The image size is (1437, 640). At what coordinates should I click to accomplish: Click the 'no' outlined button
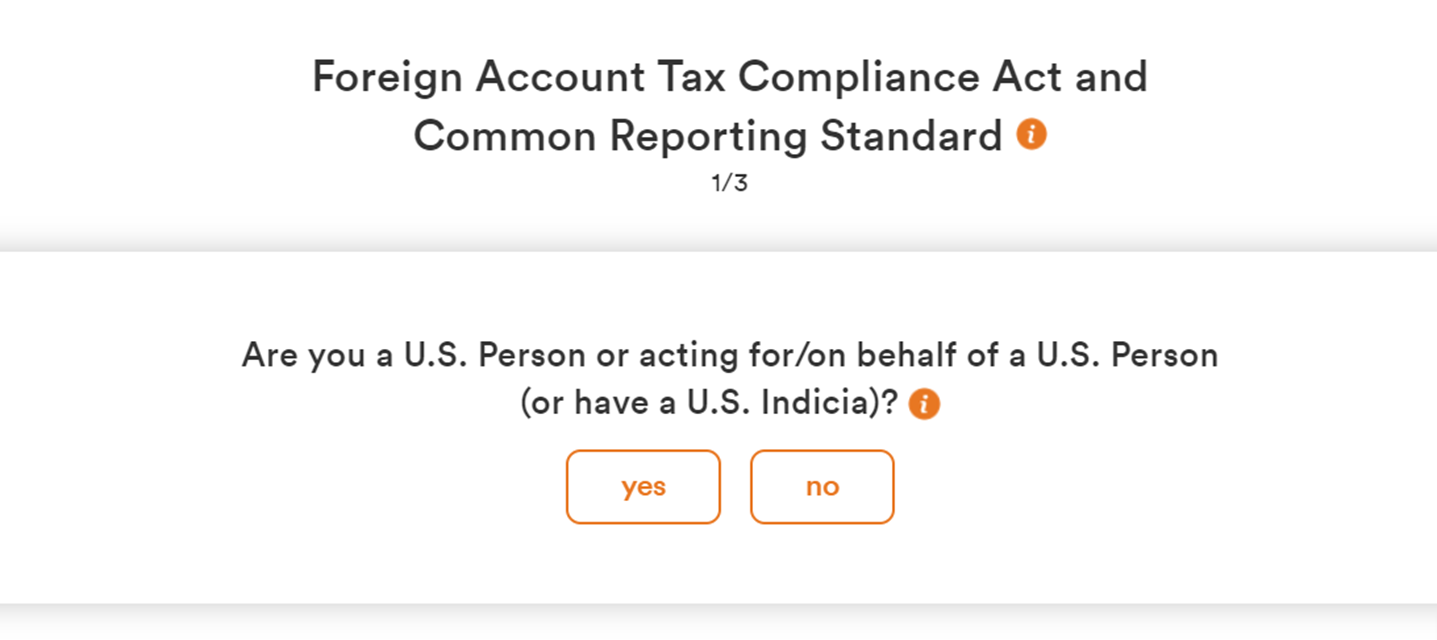[x=822, y=487]
